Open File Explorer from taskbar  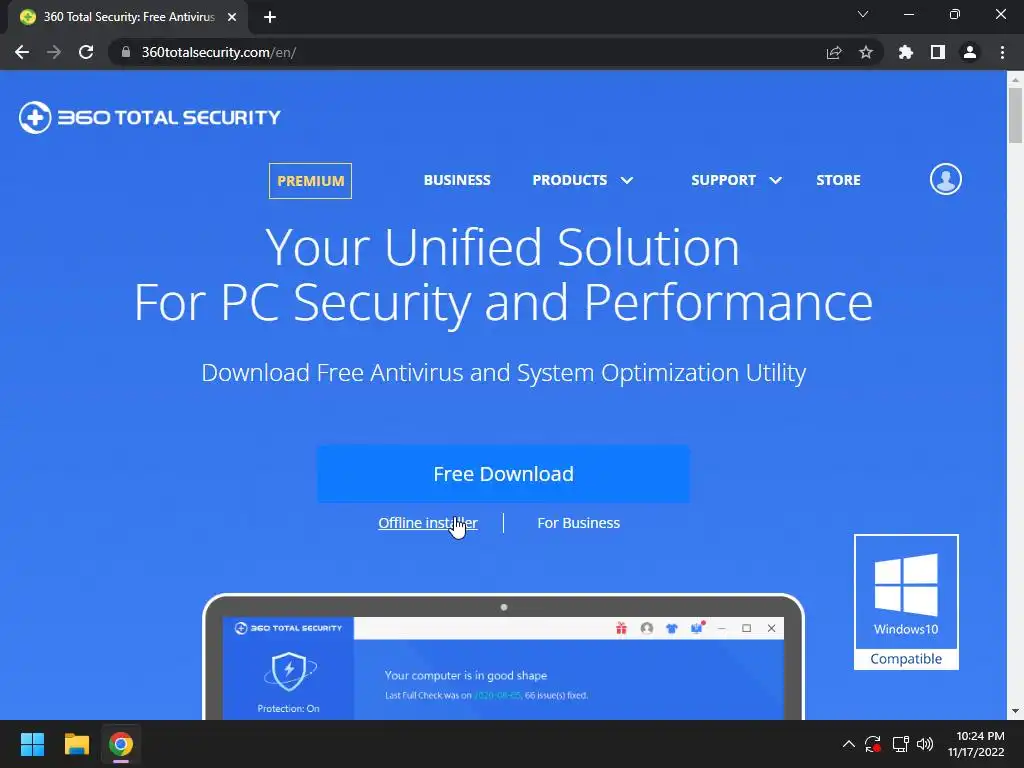[x=76, y=744]
